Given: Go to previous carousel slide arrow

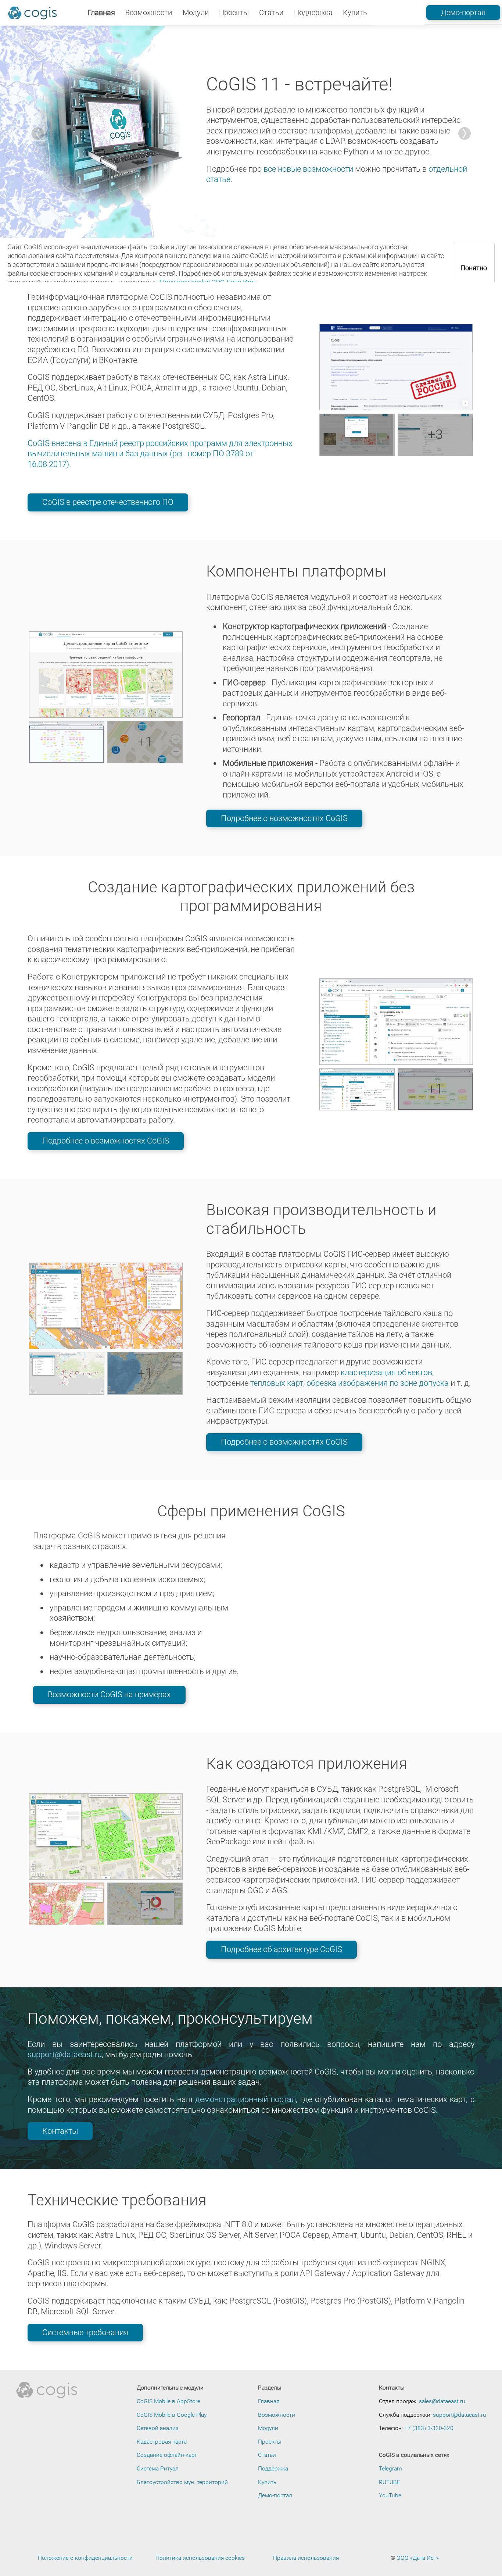Looking at the screenshot, I should pos(38,133).
